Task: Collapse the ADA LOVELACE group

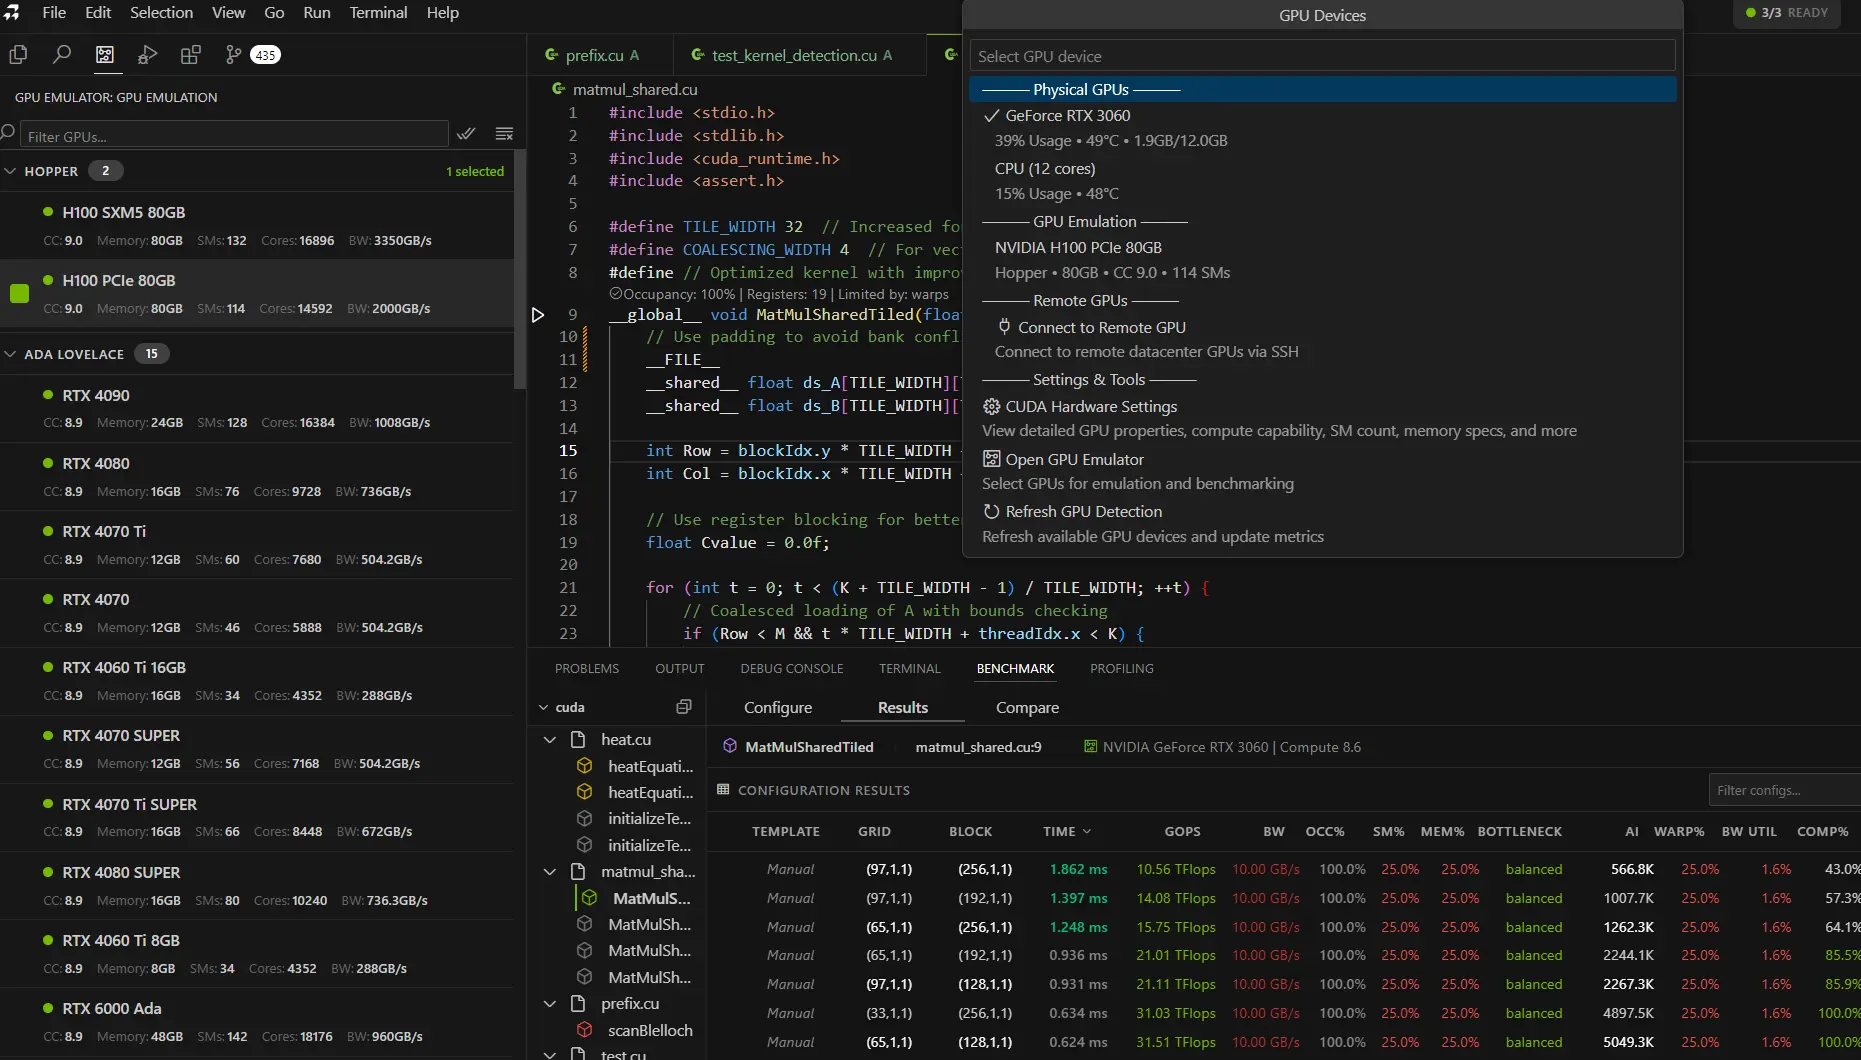Action: click(11, 354)
